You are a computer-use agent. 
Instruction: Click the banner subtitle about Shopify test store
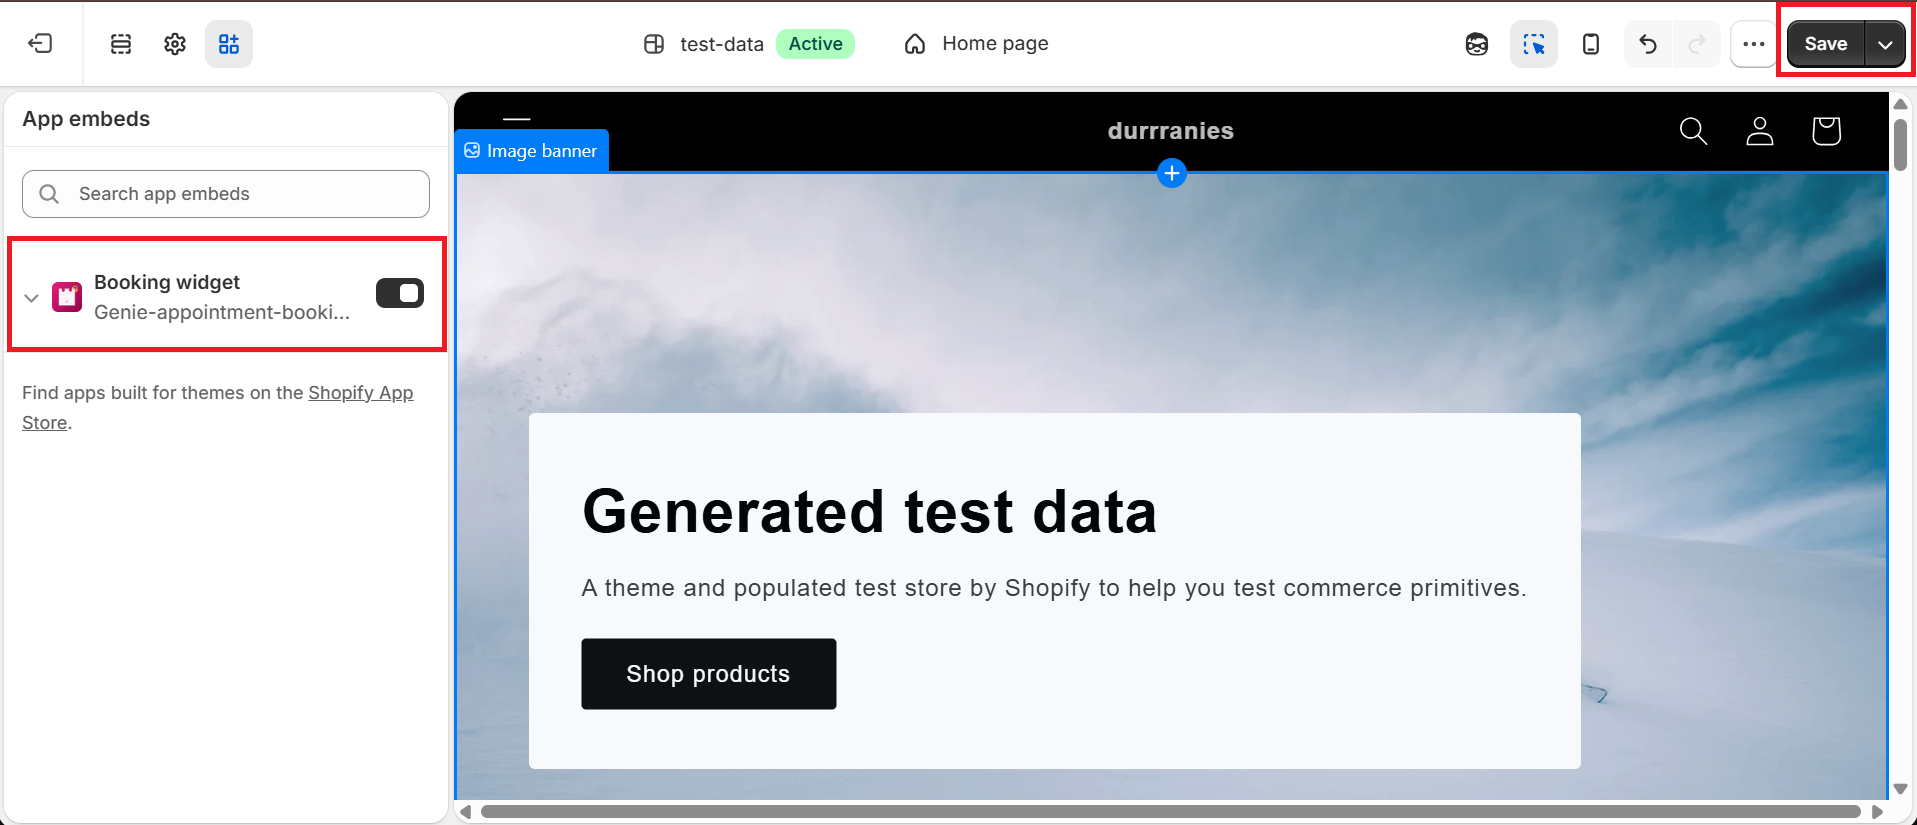coord(1054,588)
